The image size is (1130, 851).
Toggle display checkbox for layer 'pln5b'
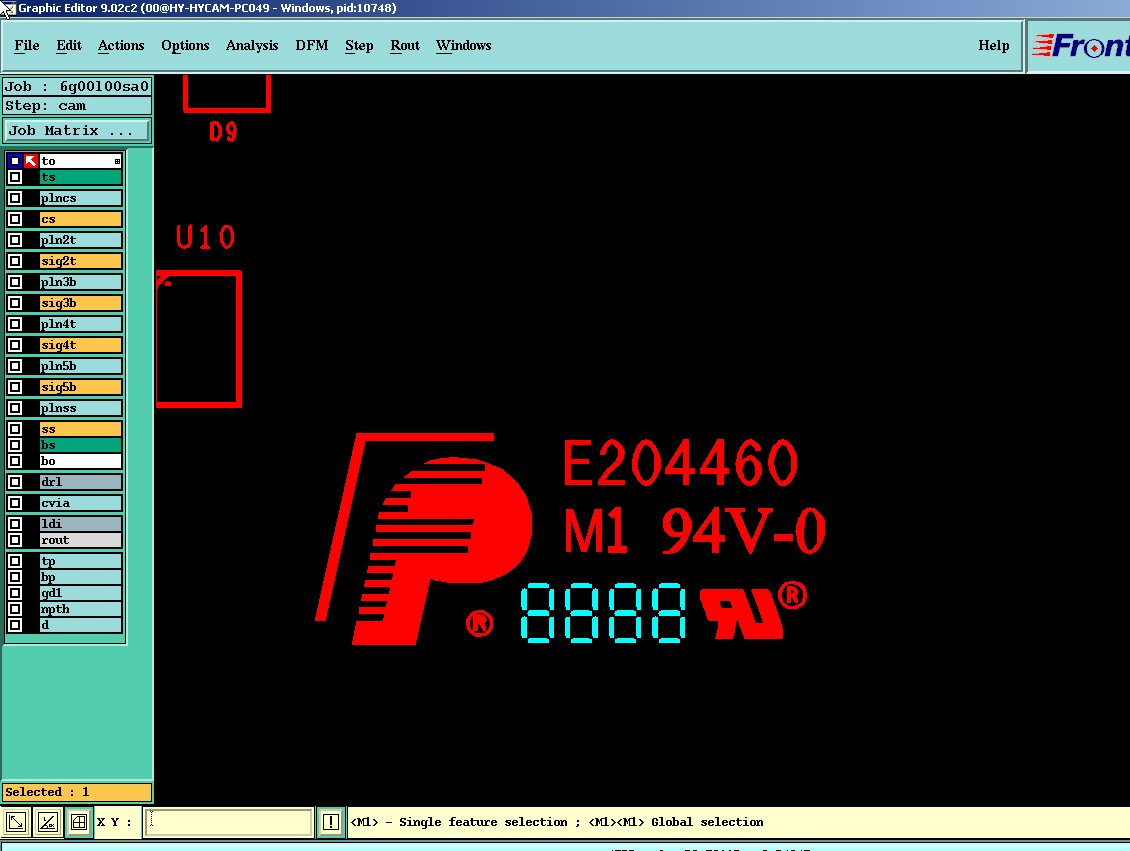[x=14, y=365]
